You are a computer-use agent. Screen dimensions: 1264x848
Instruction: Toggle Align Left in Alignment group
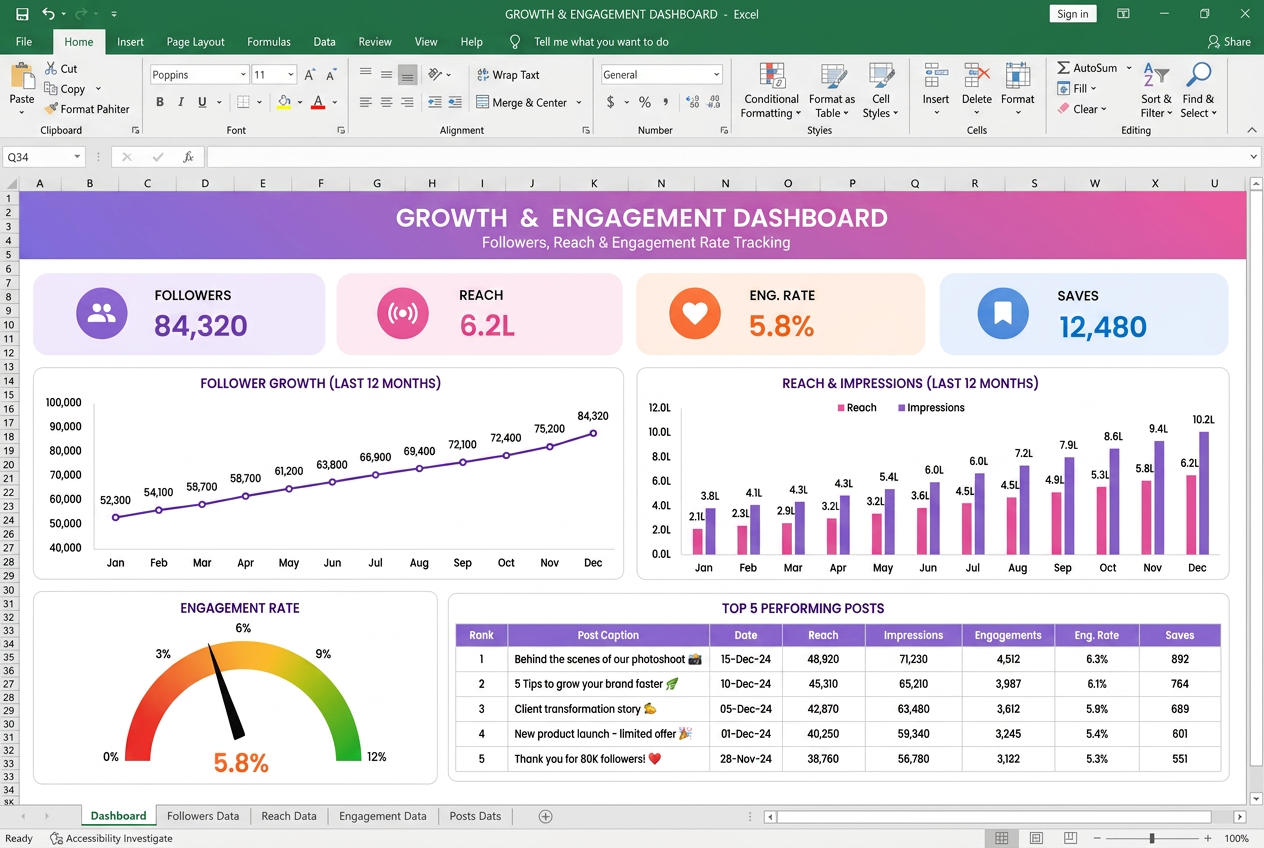tap(365, 102)
